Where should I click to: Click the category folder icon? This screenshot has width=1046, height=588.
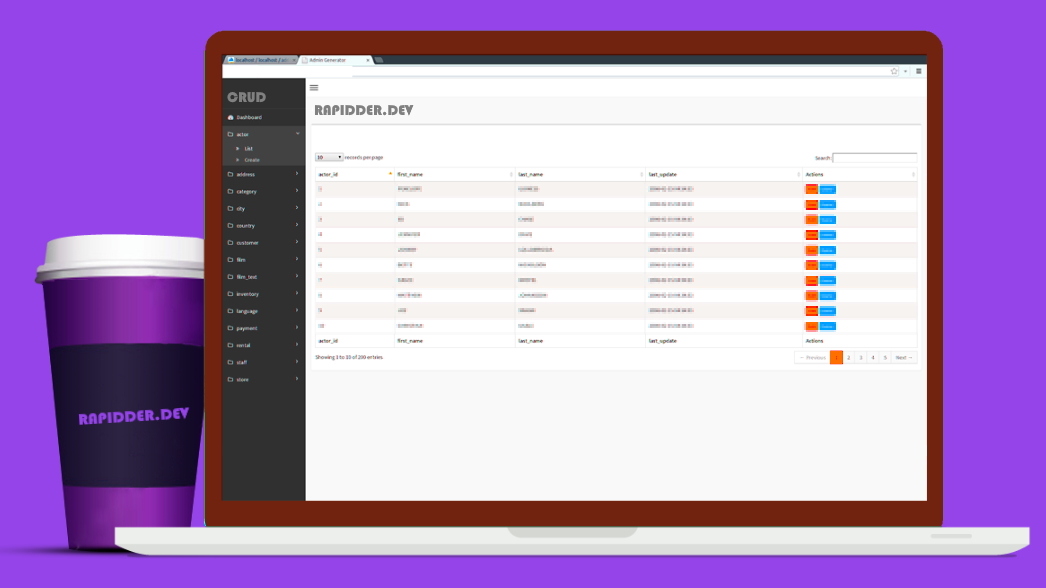click(231, 192)
